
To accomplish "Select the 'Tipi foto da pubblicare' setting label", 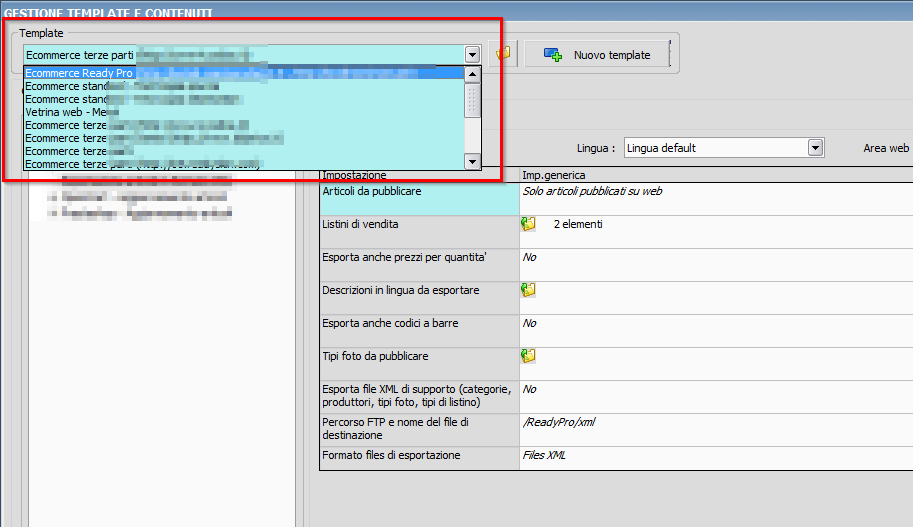I will pos(376,356).
